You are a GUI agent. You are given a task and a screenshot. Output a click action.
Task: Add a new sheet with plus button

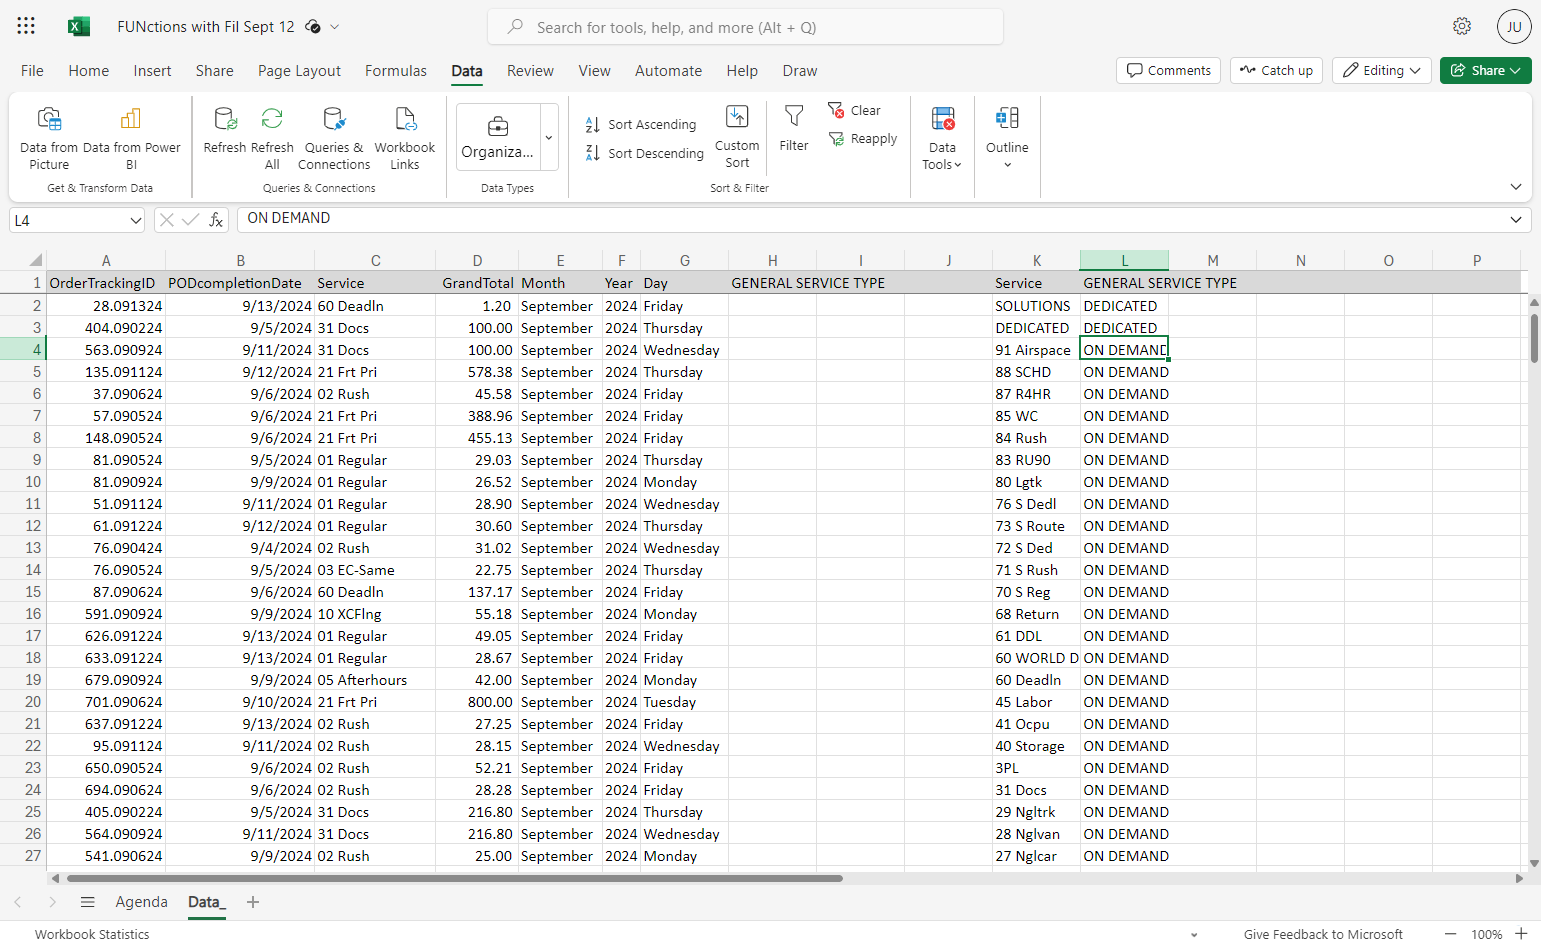tap(253, 902)
